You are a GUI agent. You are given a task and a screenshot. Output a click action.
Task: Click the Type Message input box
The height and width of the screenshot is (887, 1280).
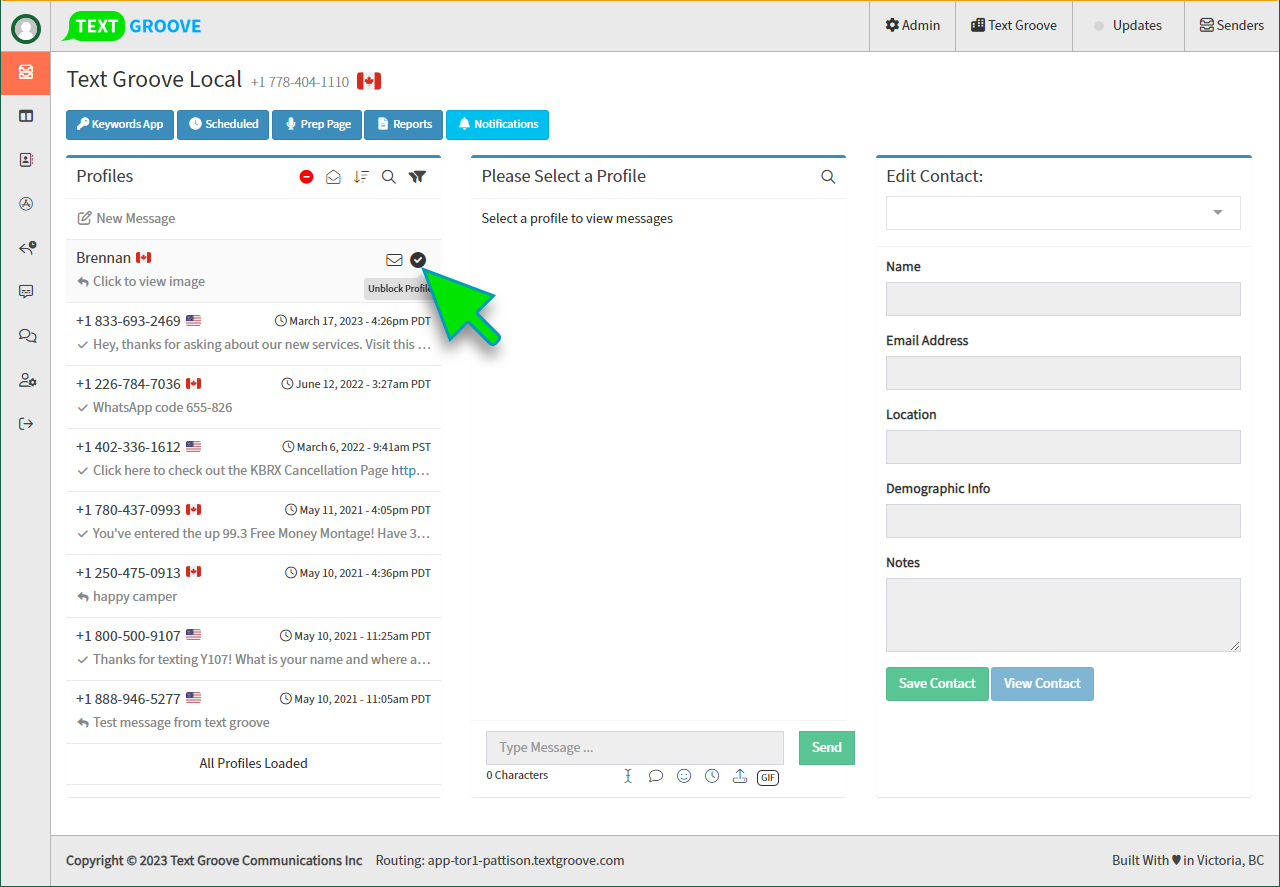[x=635, y=748]
